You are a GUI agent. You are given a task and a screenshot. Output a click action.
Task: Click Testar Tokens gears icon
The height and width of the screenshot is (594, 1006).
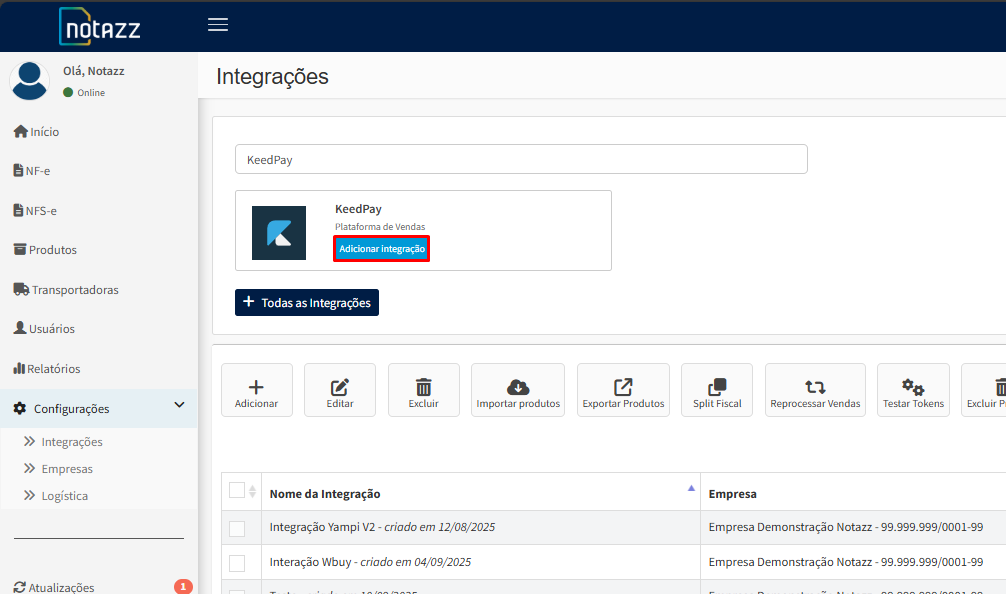pos(913,388)
